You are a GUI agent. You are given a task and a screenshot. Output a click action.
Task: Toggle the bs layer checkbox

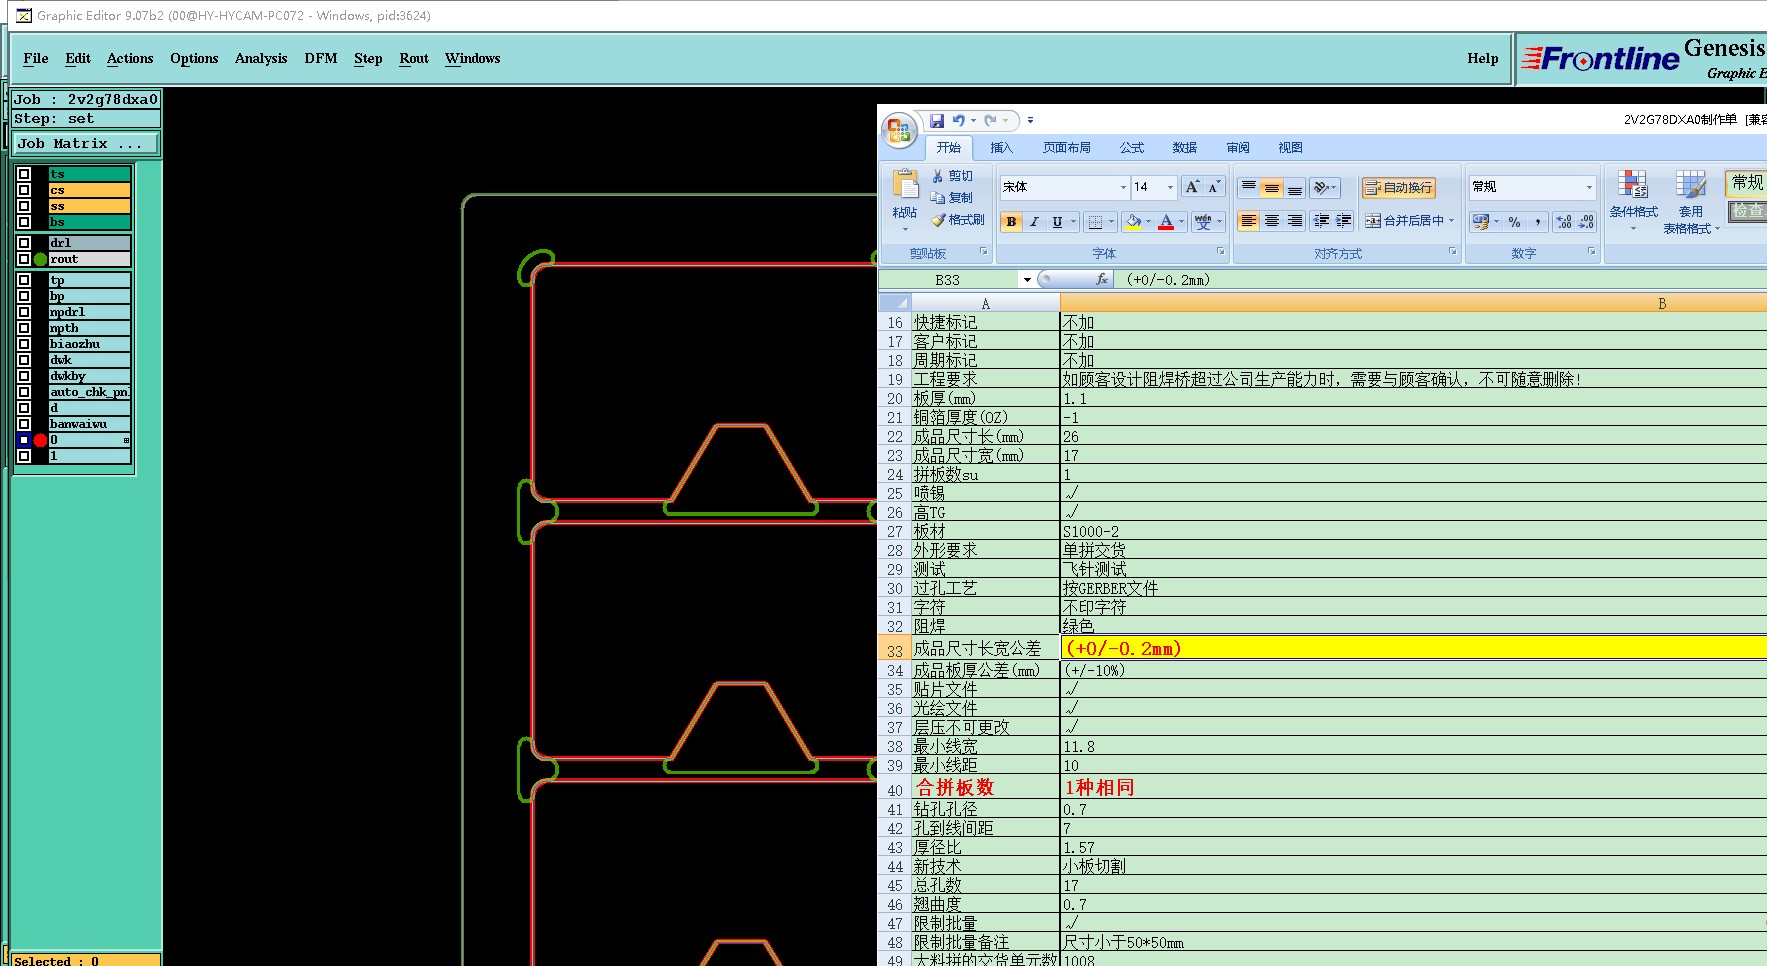[24, 222]
